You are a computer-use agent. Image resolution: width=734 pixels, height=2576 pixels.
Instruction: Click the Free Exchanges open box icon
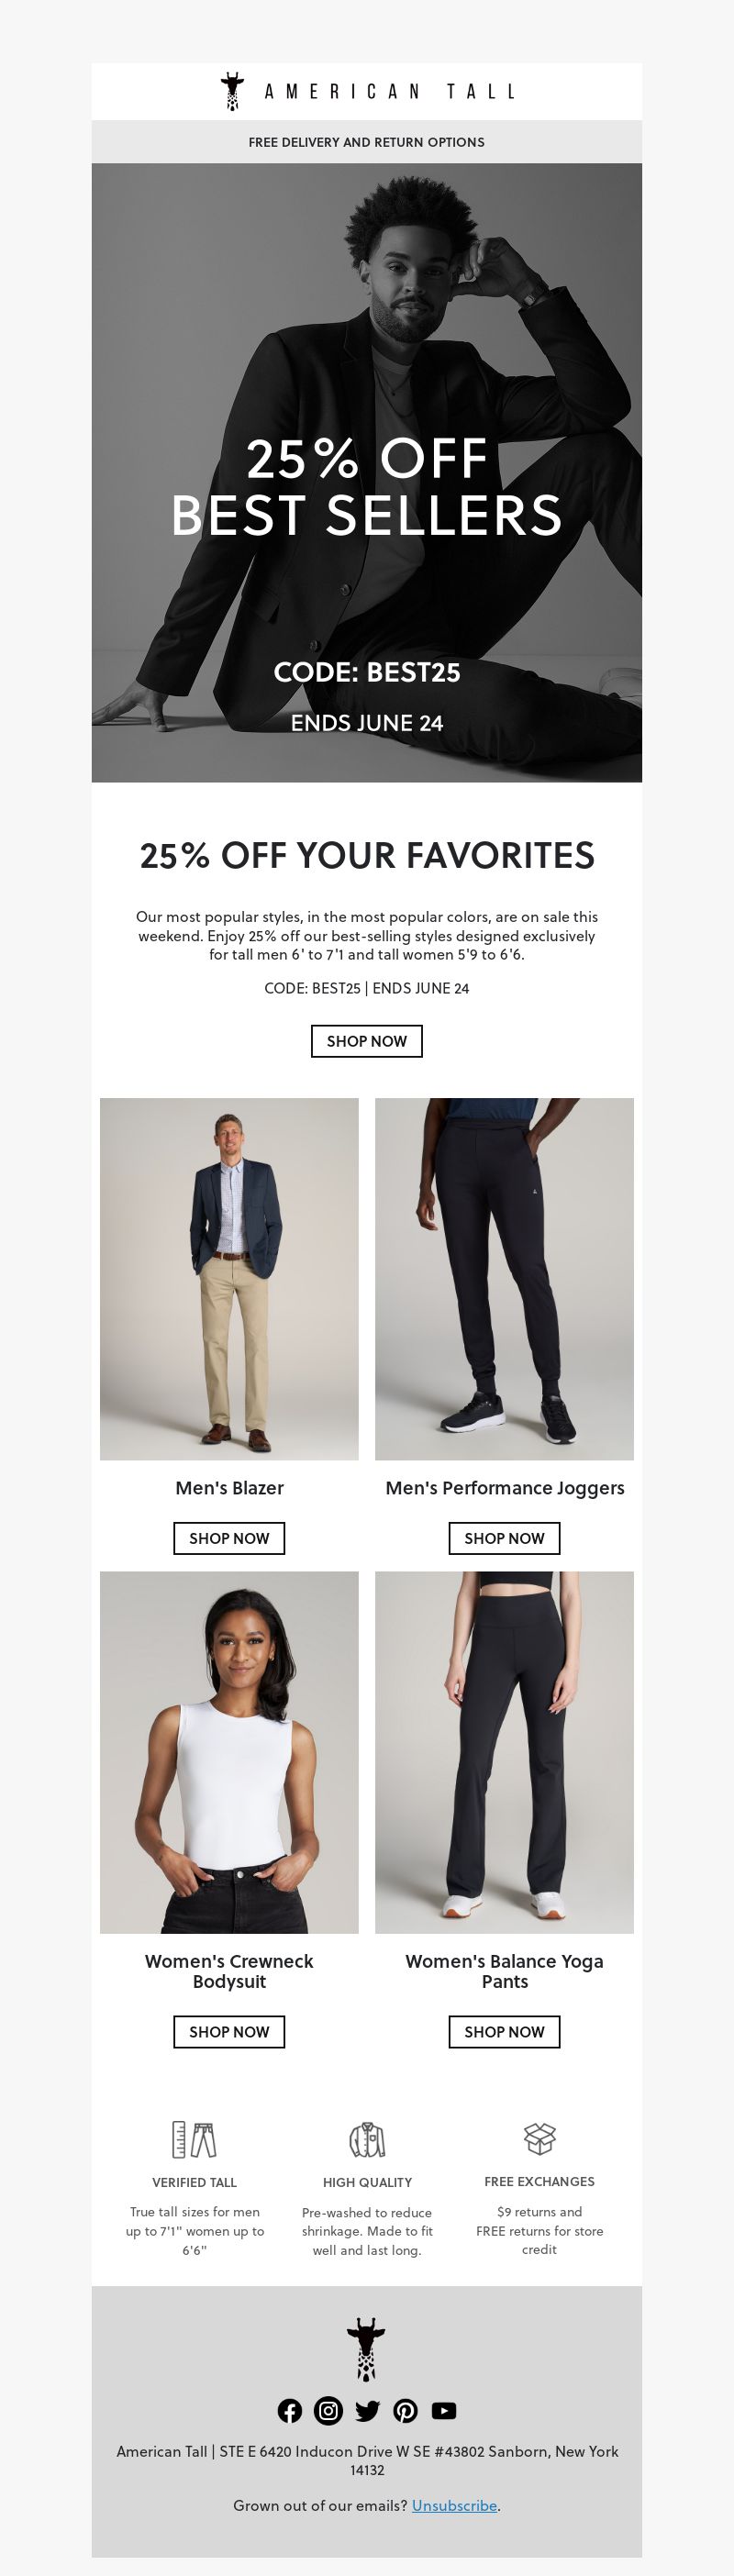[x=540, y=2139]
